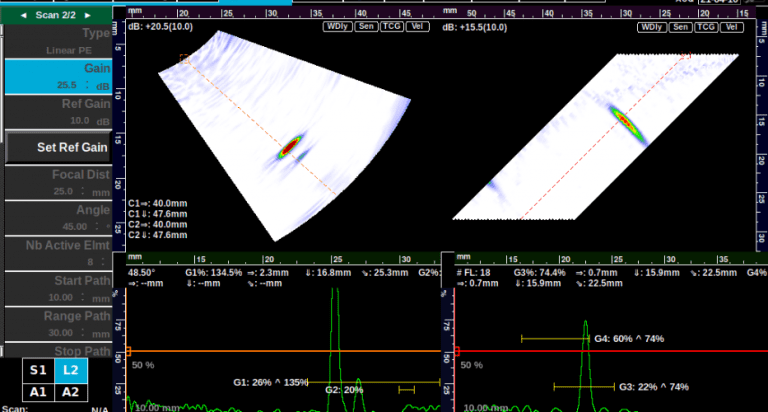The height and width of the screenshot is (412, 768).
Task: Click the WDly indicator on the left sector view
Action: (x=337, y=27)
